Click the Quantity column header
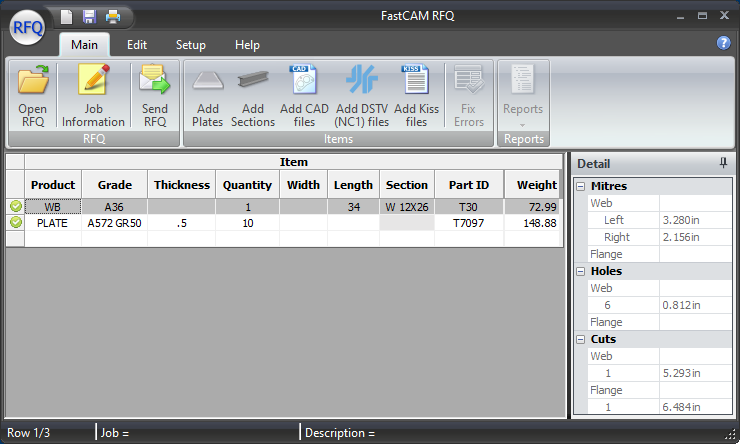Screen dimensions: 740x444 pos(247,185)
